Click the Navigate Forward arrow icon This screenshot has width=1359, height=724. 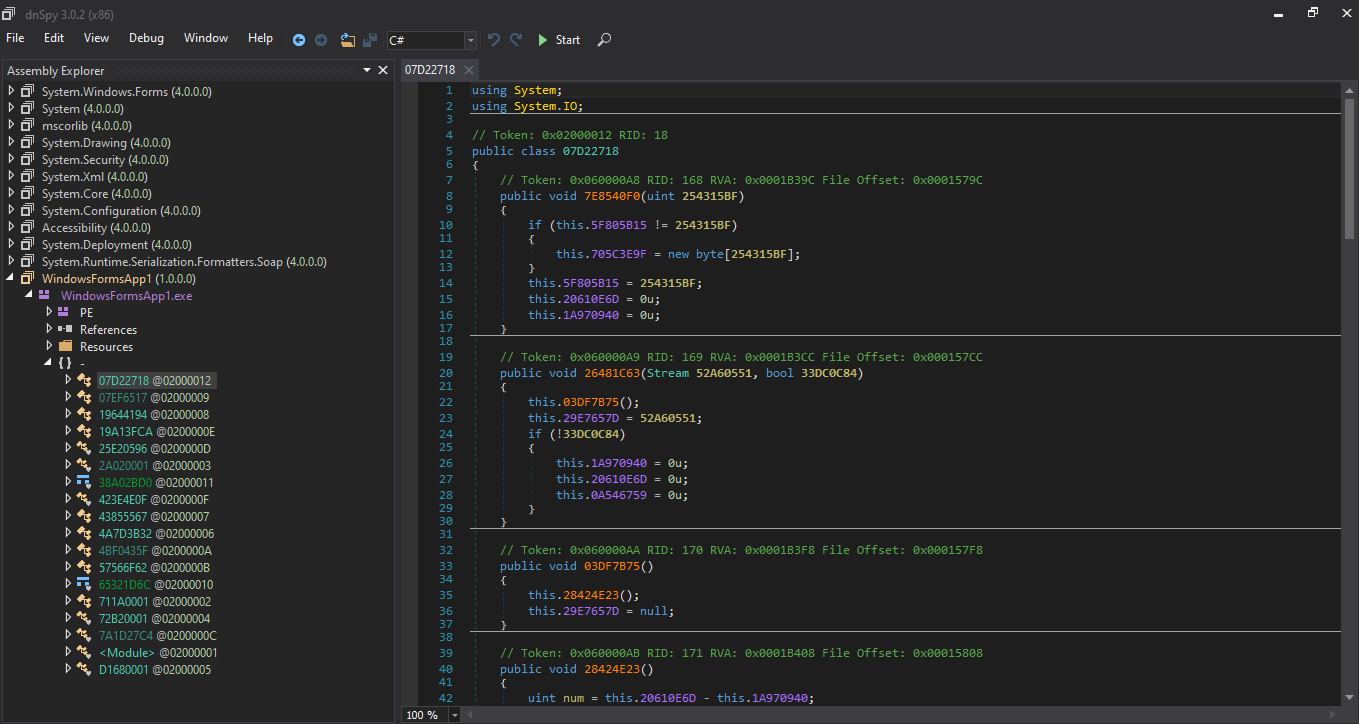pyautogui.click(x=321, y=40)
